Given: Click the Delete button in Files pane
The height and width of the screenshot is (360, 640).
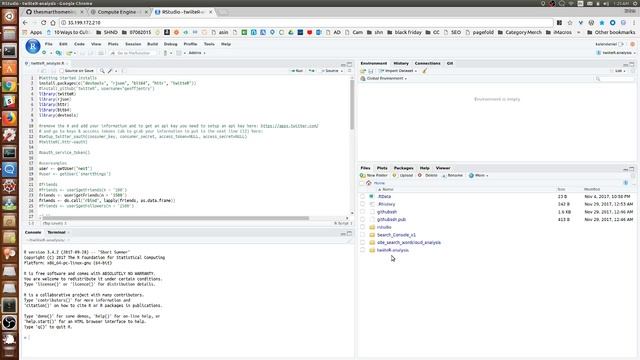Looking at the screenshot, I should tap(428, 176).
